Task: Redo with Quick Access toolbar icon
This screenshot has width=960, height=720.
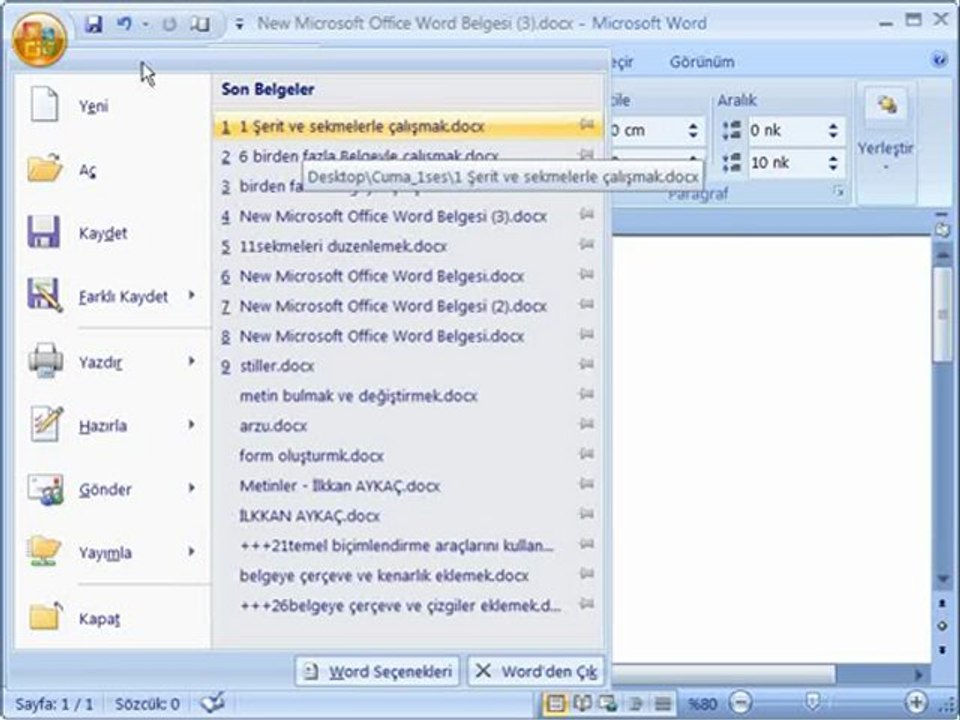Action: [170, 24]
